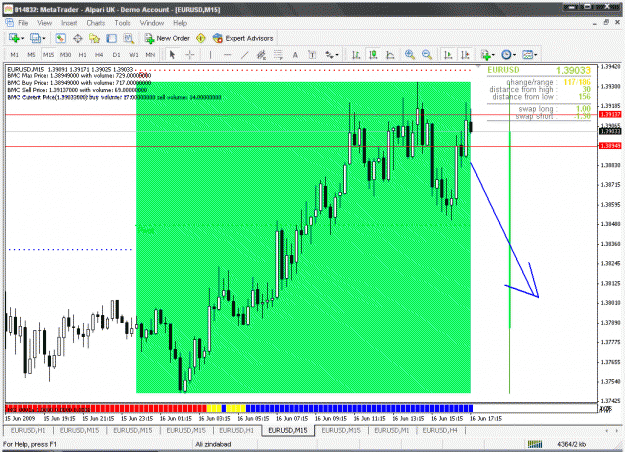Click the red 1.38949 price label
The image size is (625, 452).
610,146
